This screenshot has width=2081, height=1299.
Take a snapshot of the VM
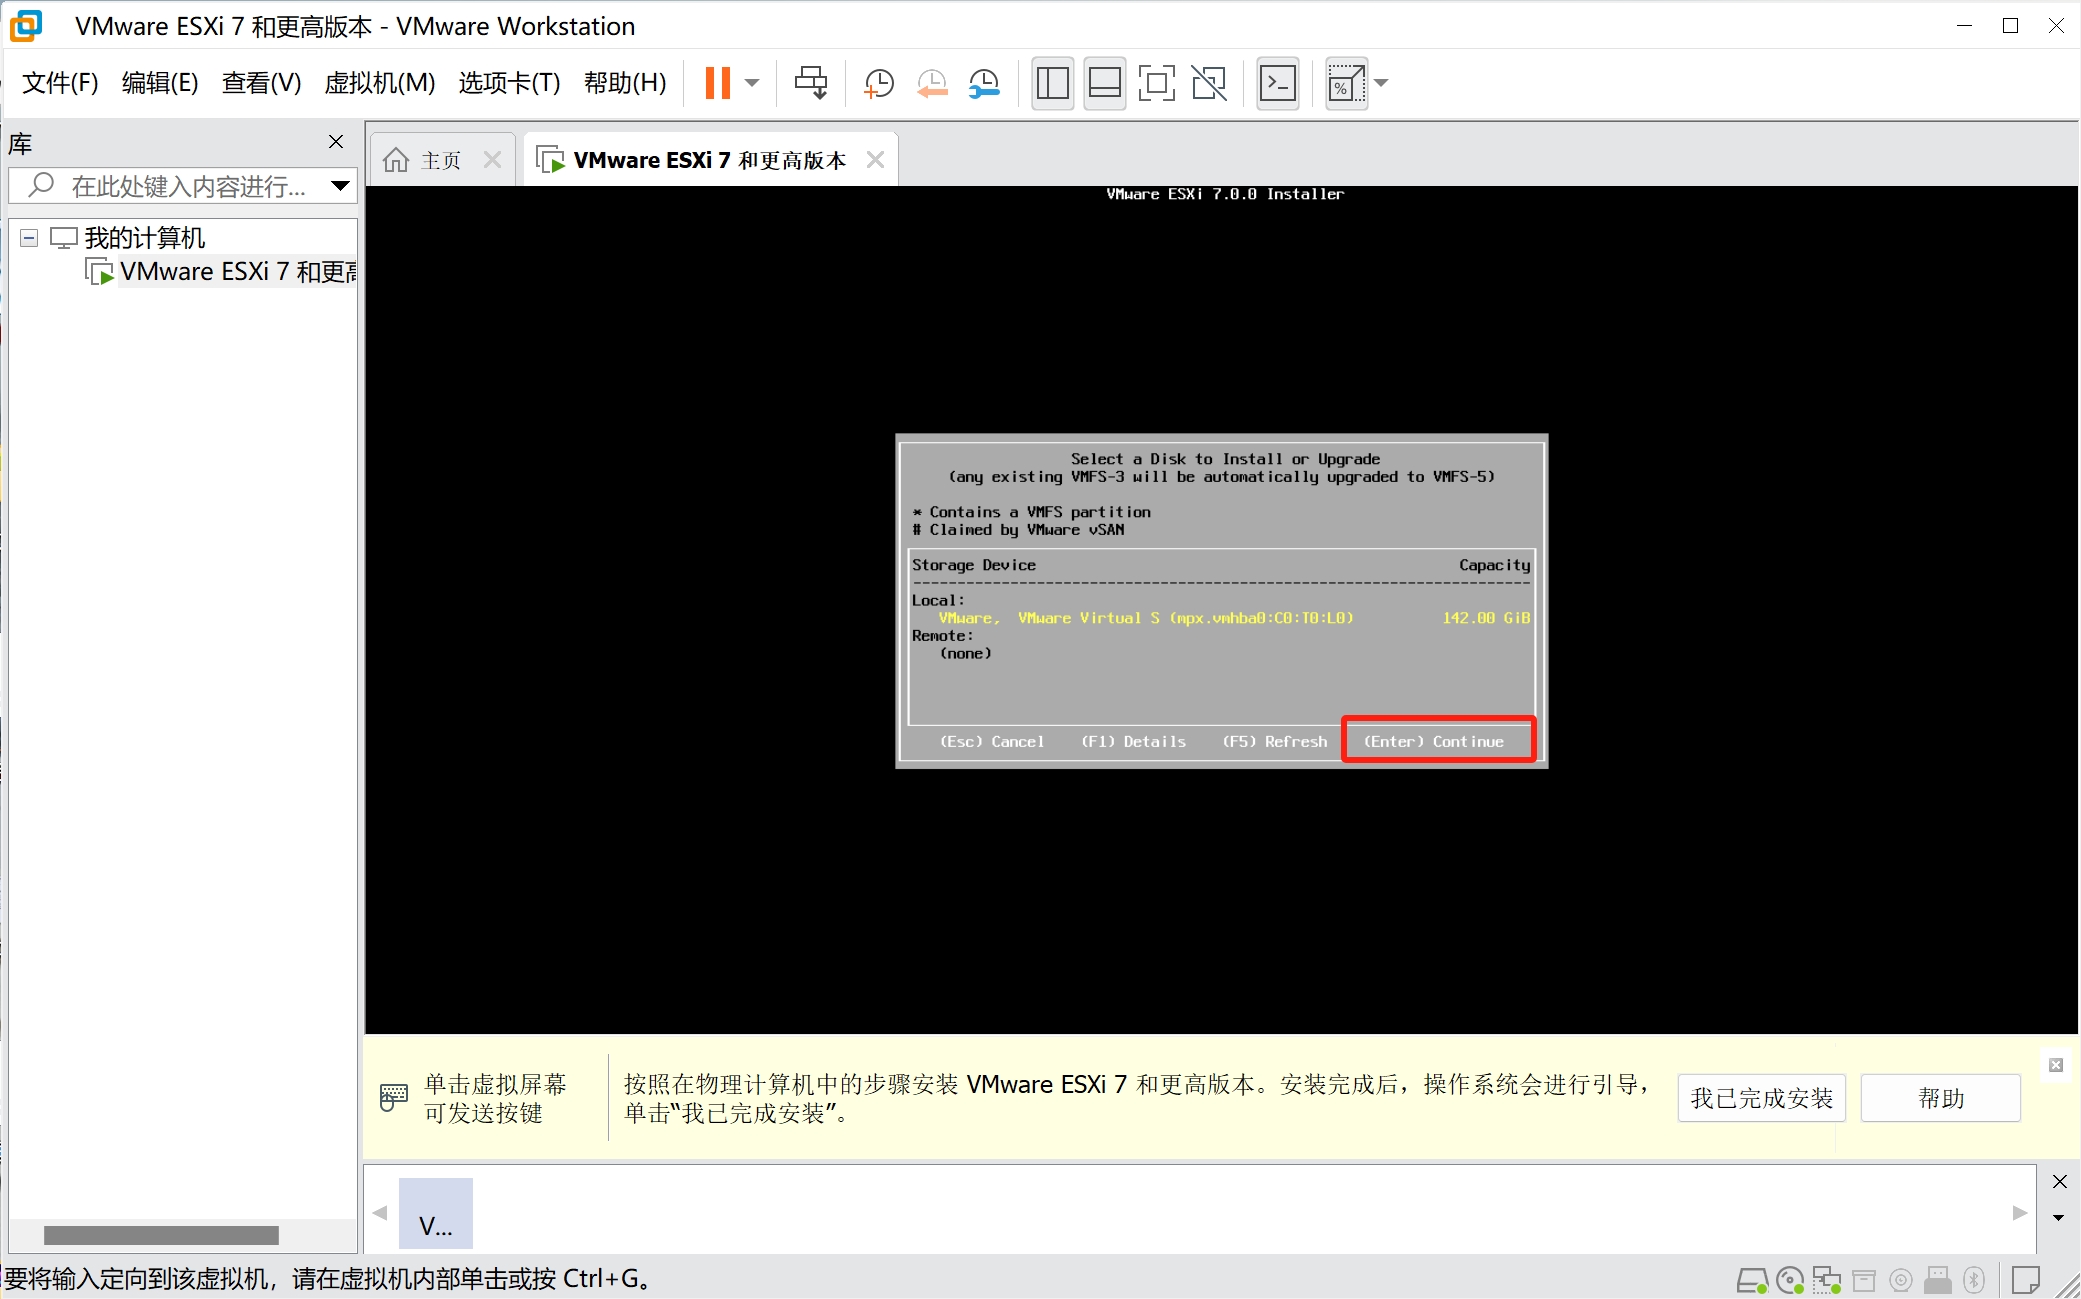coord(879,83)
